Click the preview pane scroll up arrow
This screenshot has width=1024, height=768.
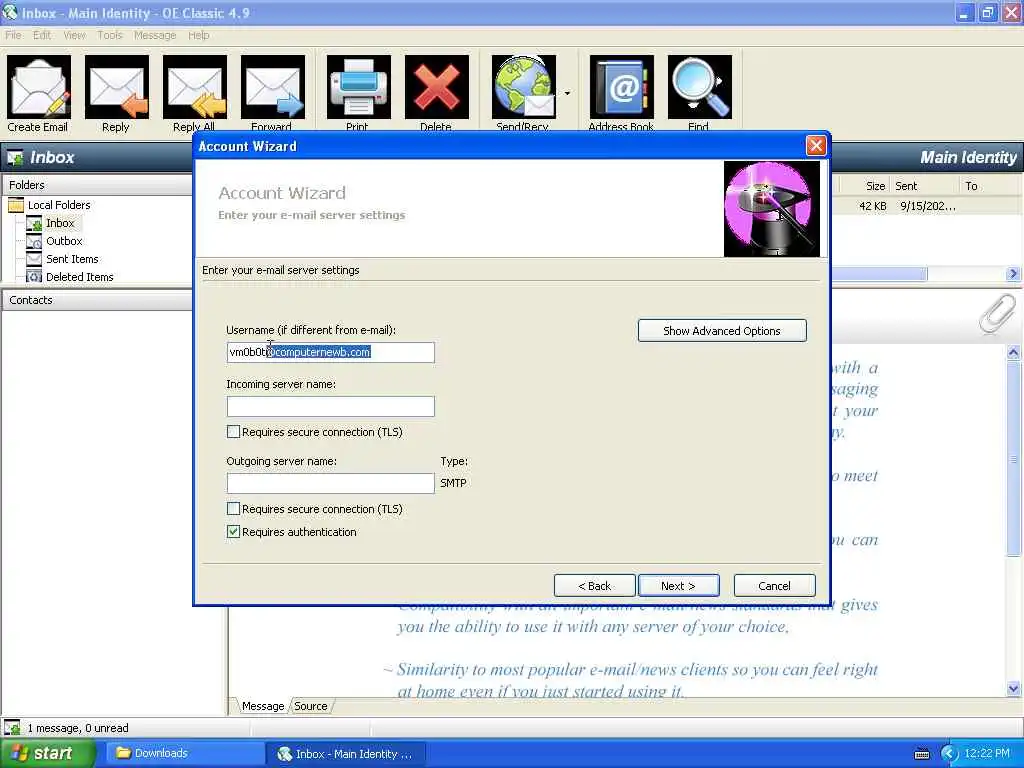(x=1014, y=353)
